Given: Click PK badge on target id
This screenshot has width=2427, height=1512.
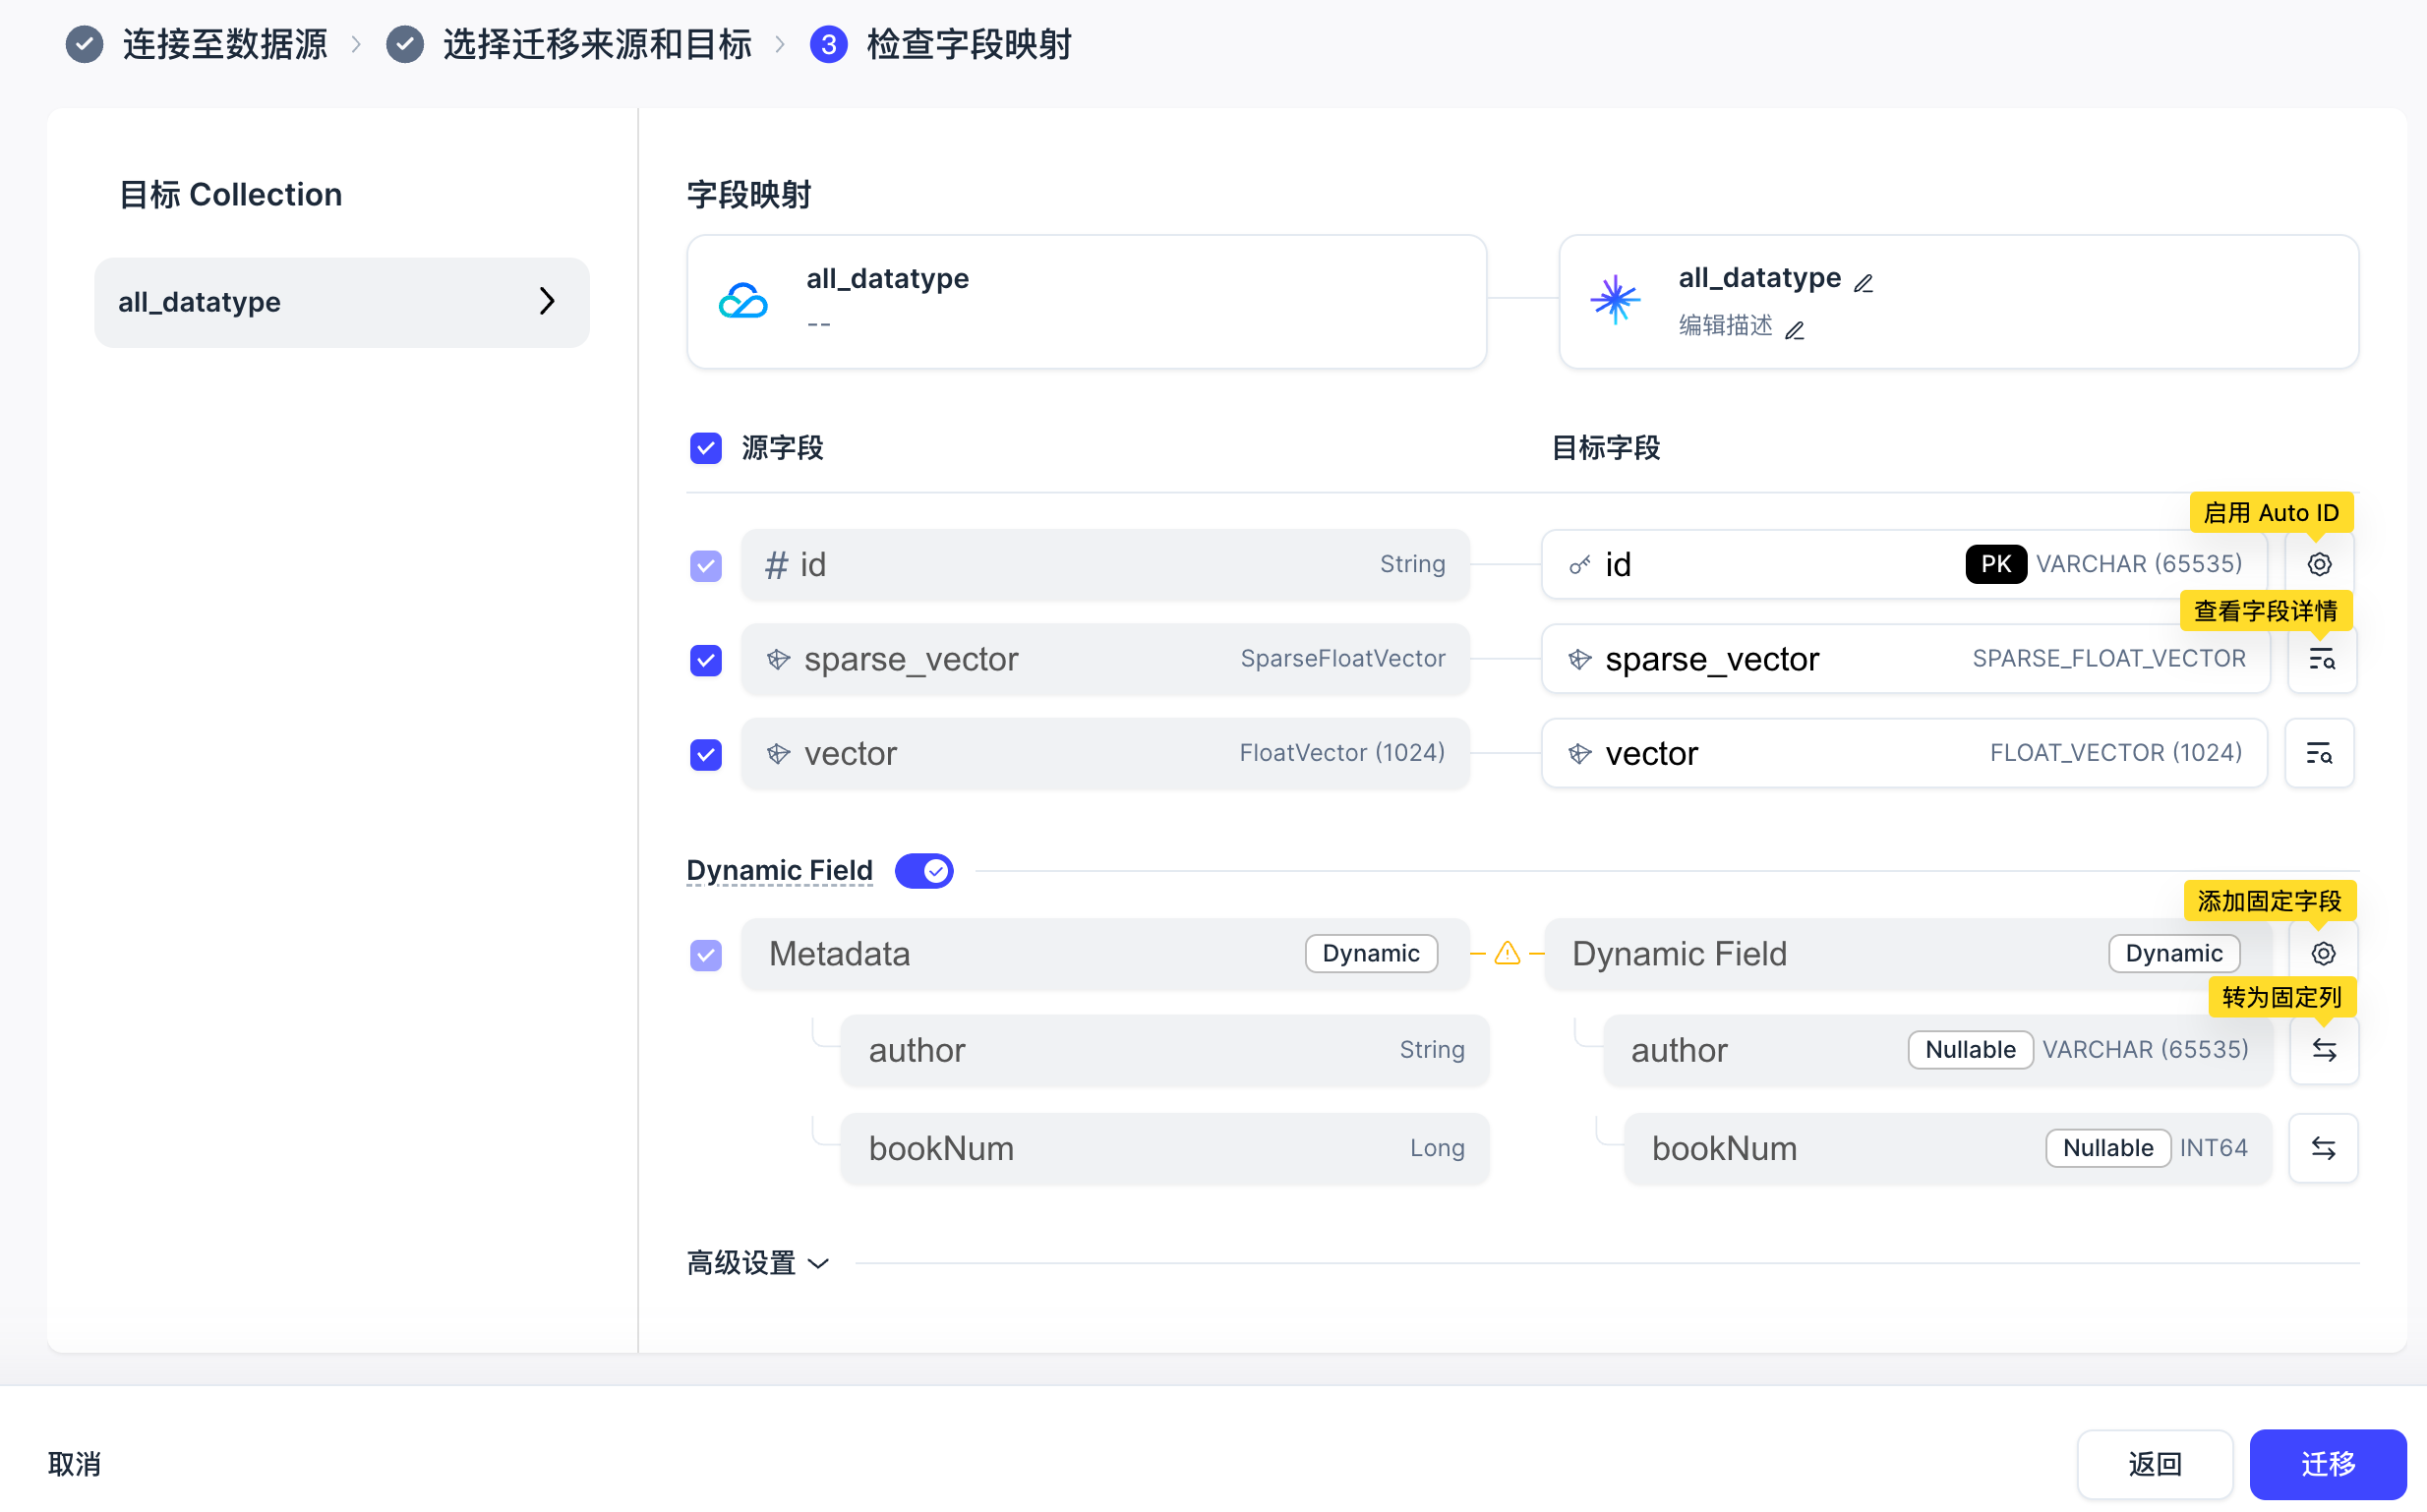Looking at the screenshot, I should pos(1996,564).
